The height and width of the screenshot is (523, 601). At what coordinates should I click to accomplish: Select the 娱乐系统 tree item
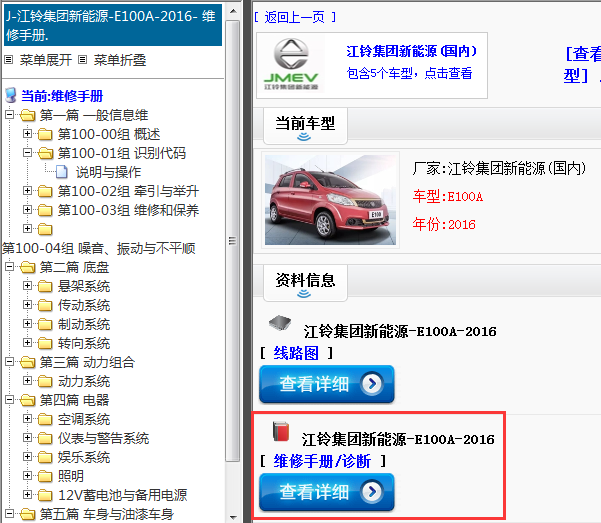coord(84,457)
